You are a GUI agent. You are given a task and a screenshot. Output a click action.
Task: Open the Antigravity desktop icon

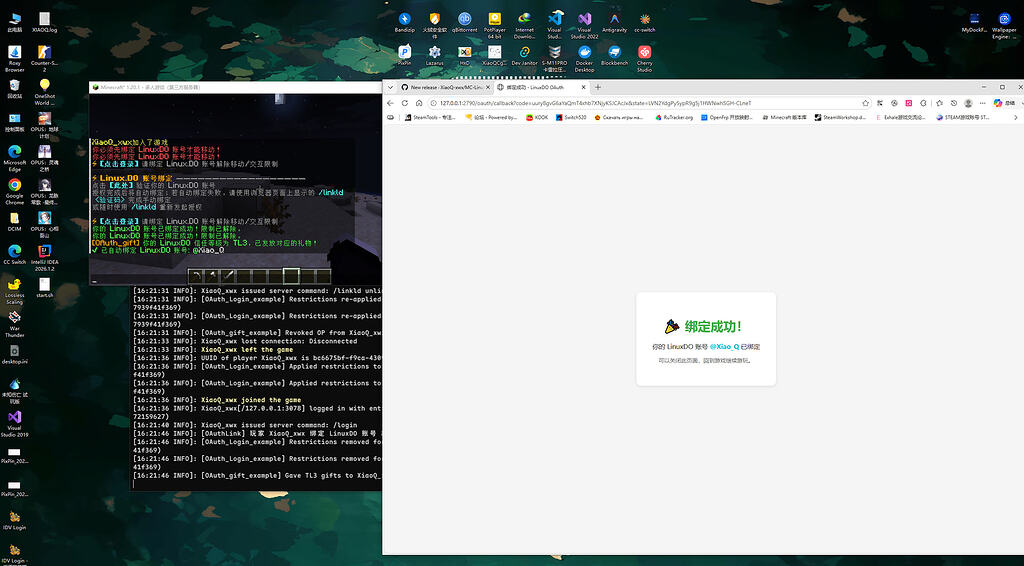click(x=615, y=22)
